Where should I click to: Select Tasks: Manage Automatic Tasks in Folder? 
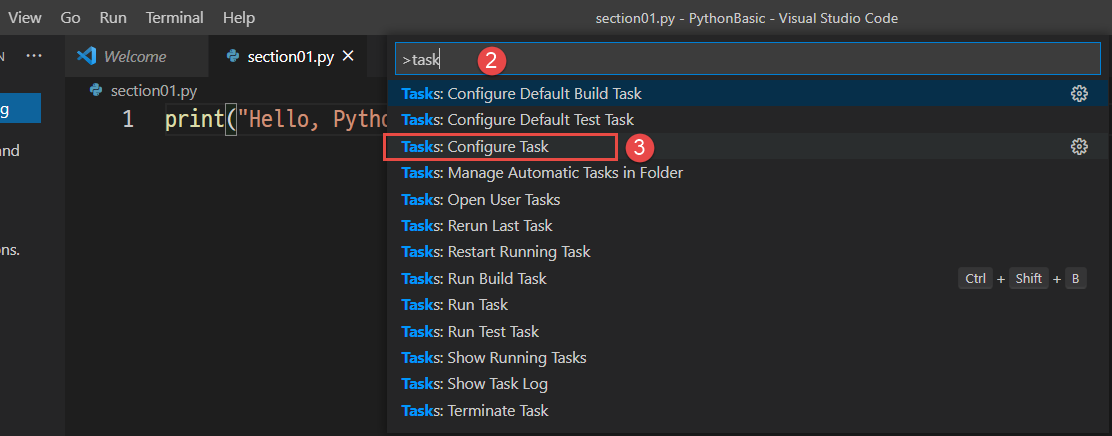coord(747,173)
